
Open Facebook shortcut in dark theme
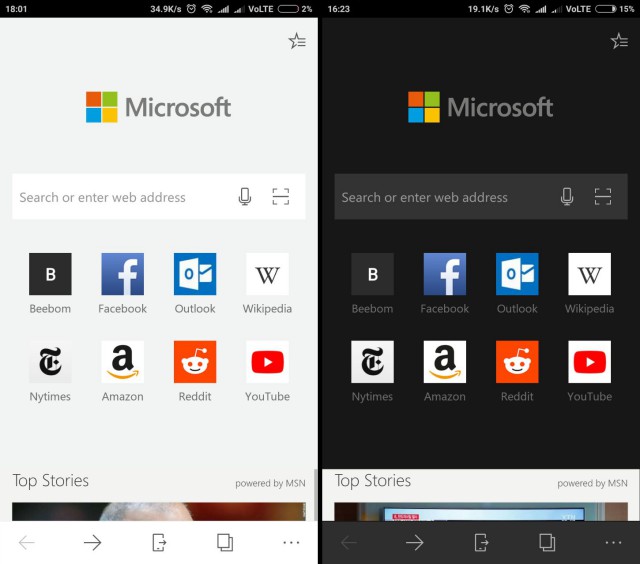click(444, 284)
